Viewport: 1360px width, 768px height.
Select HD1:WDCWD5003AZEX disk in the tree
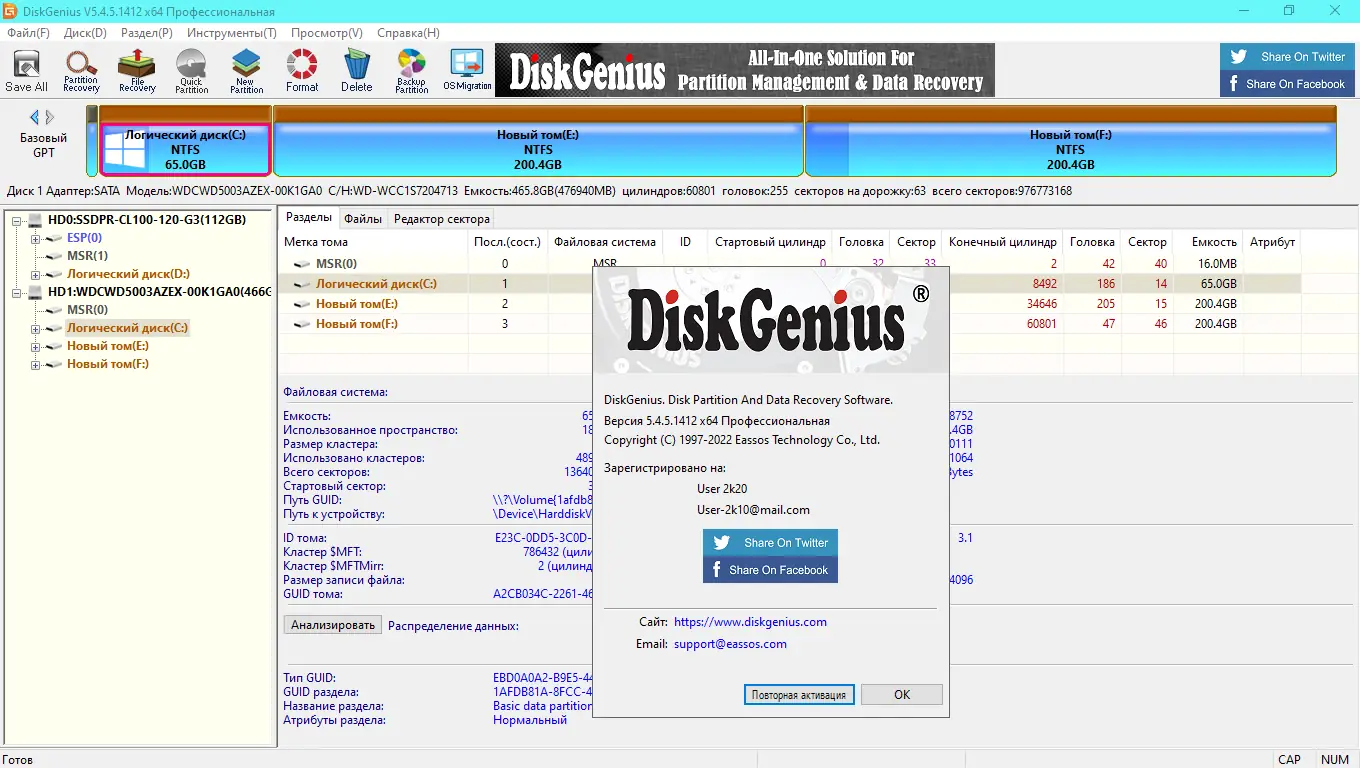pyautogui.click(x=159, y=292)
